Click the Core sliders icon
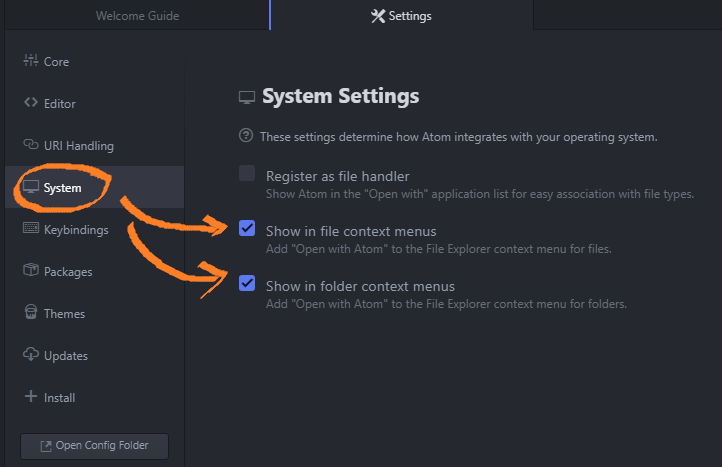The width and height of the screenshot is (722, 467). [x=31, y=60]
